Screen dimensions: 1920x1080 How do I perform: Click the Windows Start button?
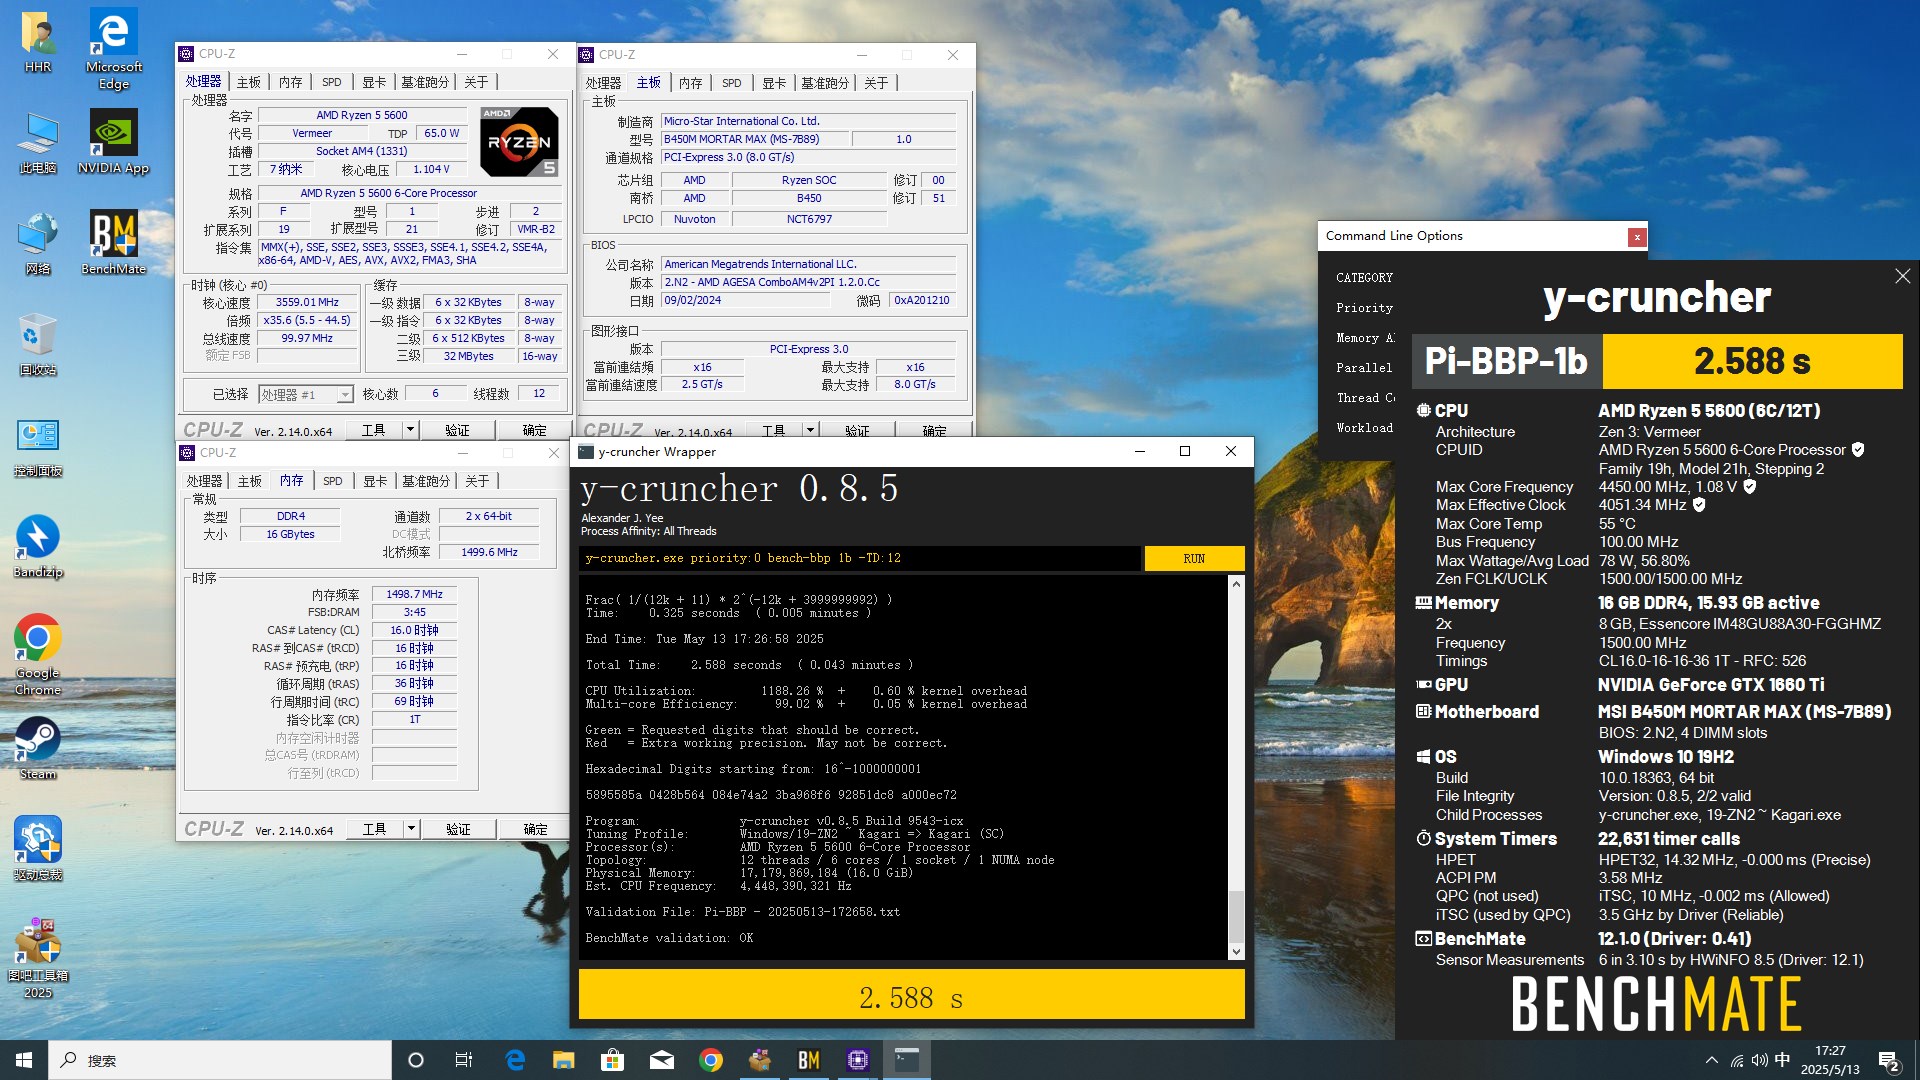24,1060
